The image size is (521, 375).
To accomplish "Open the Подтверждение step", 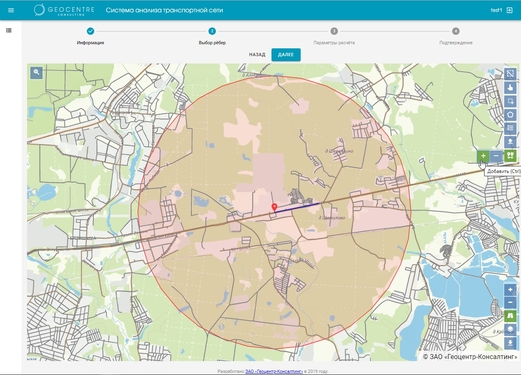I will [x=456, y=36].
